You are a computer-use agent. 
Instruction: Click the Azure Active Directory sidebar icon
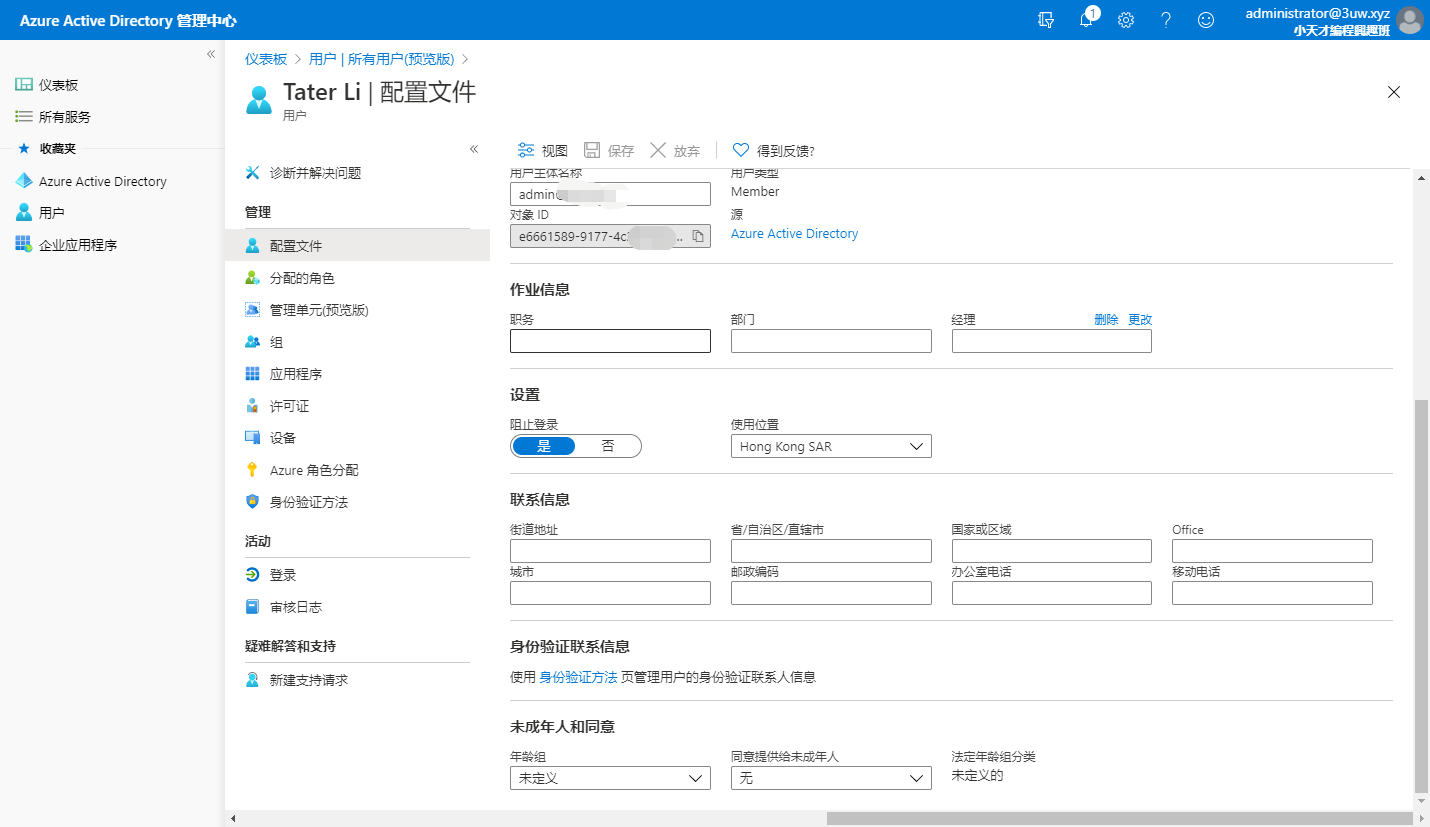[23, 181]
